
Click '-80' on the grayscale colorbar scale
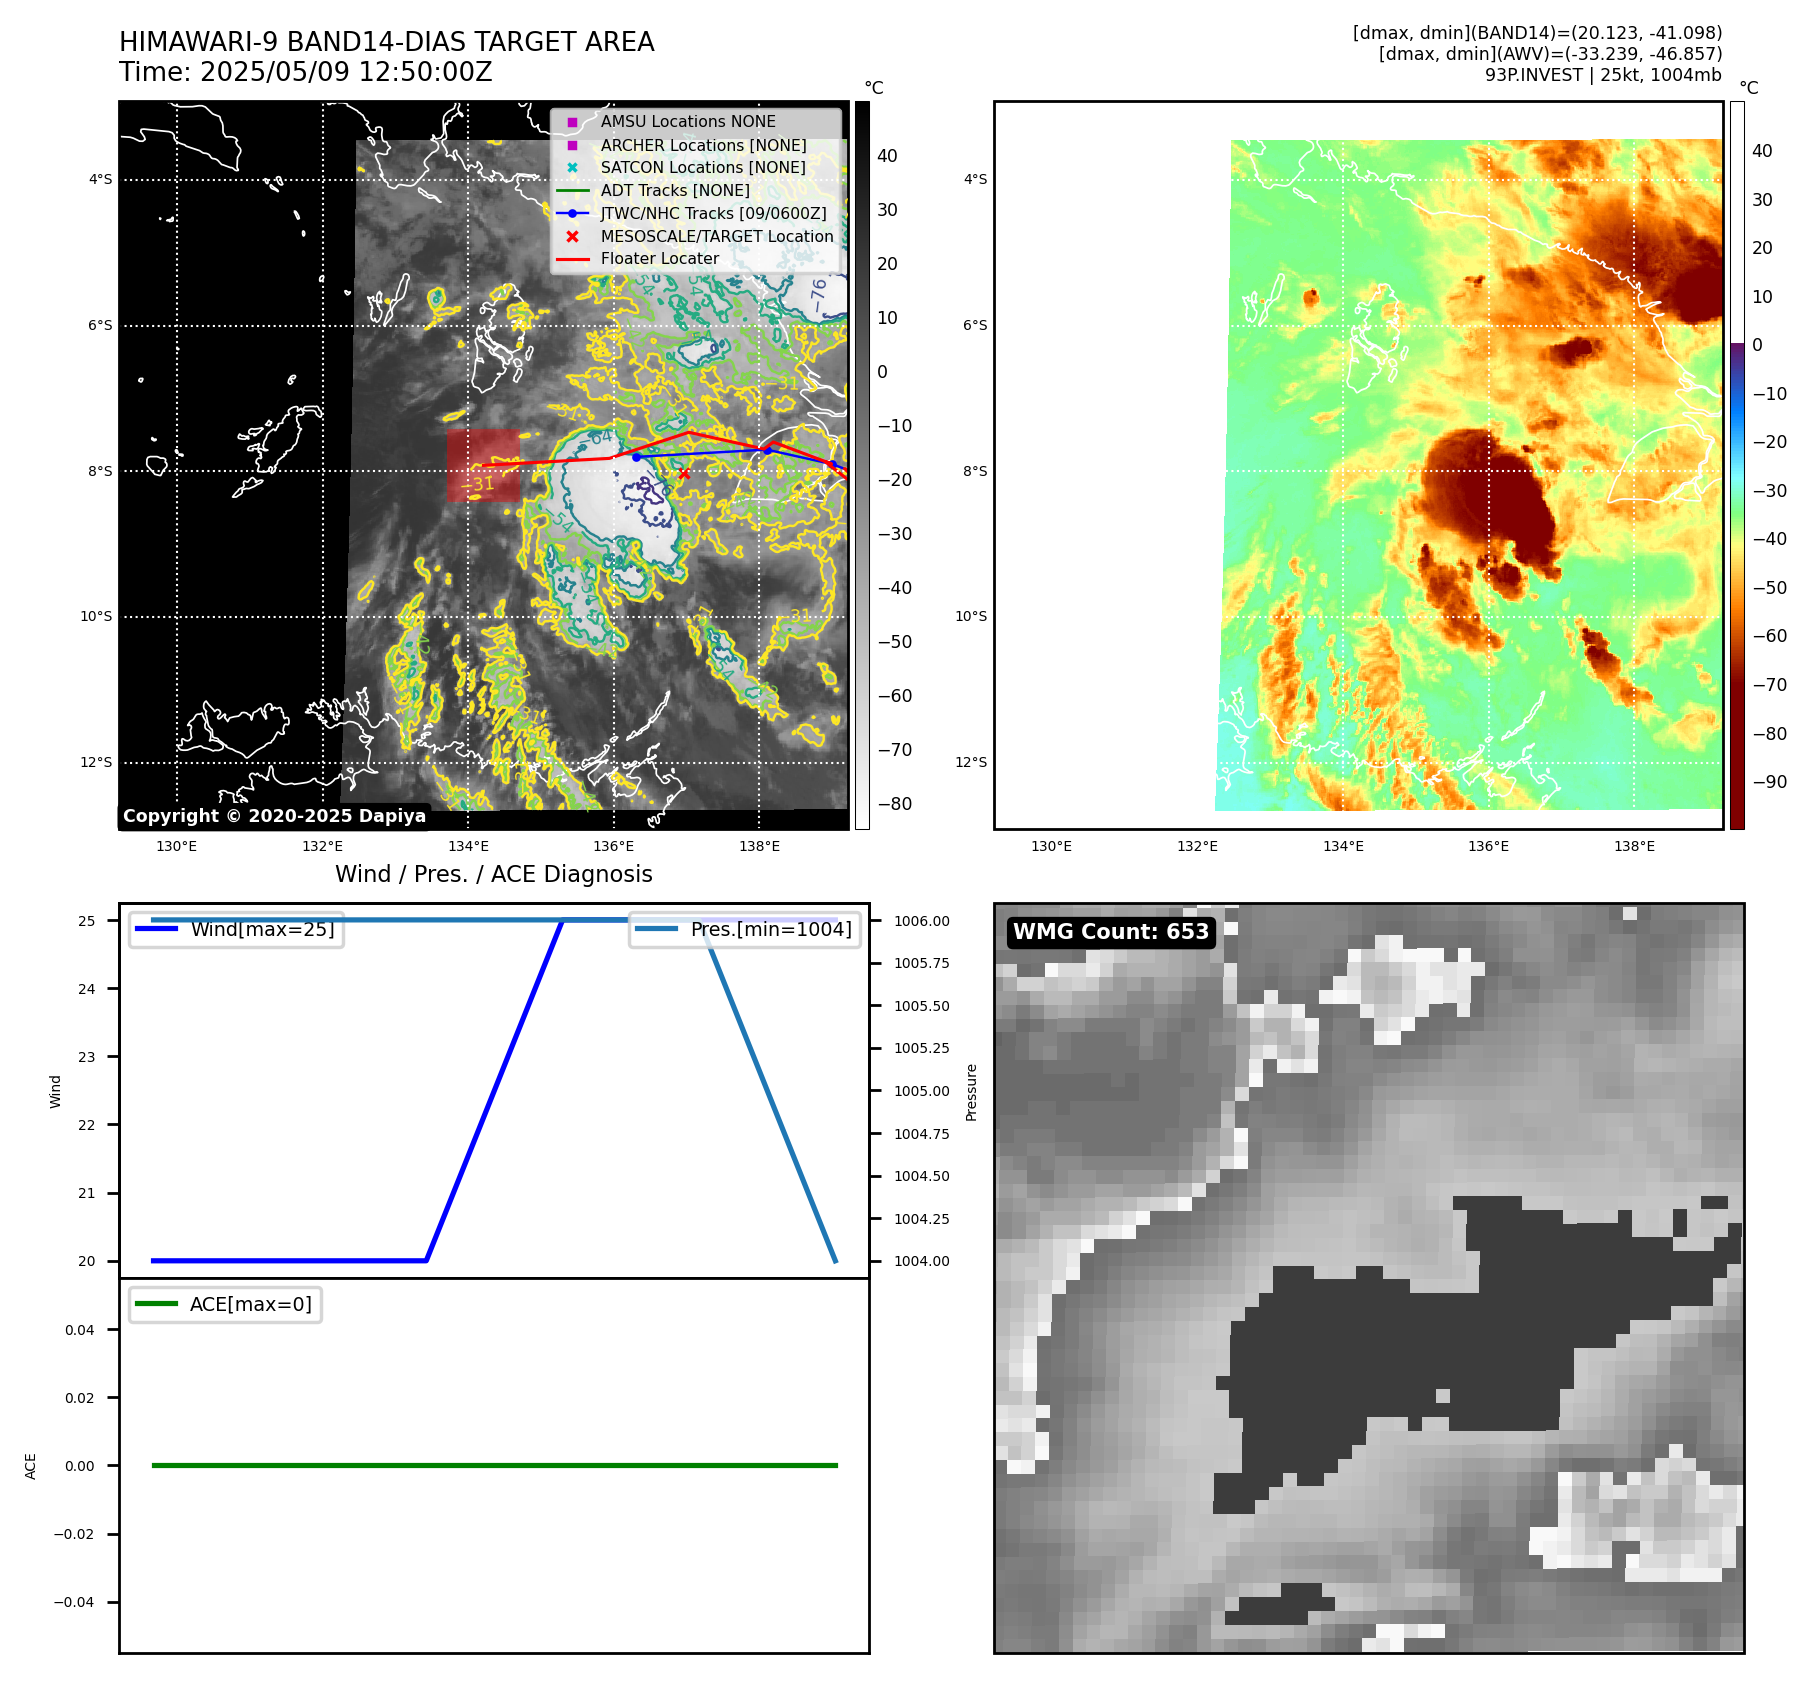click(x=895, y=804)
